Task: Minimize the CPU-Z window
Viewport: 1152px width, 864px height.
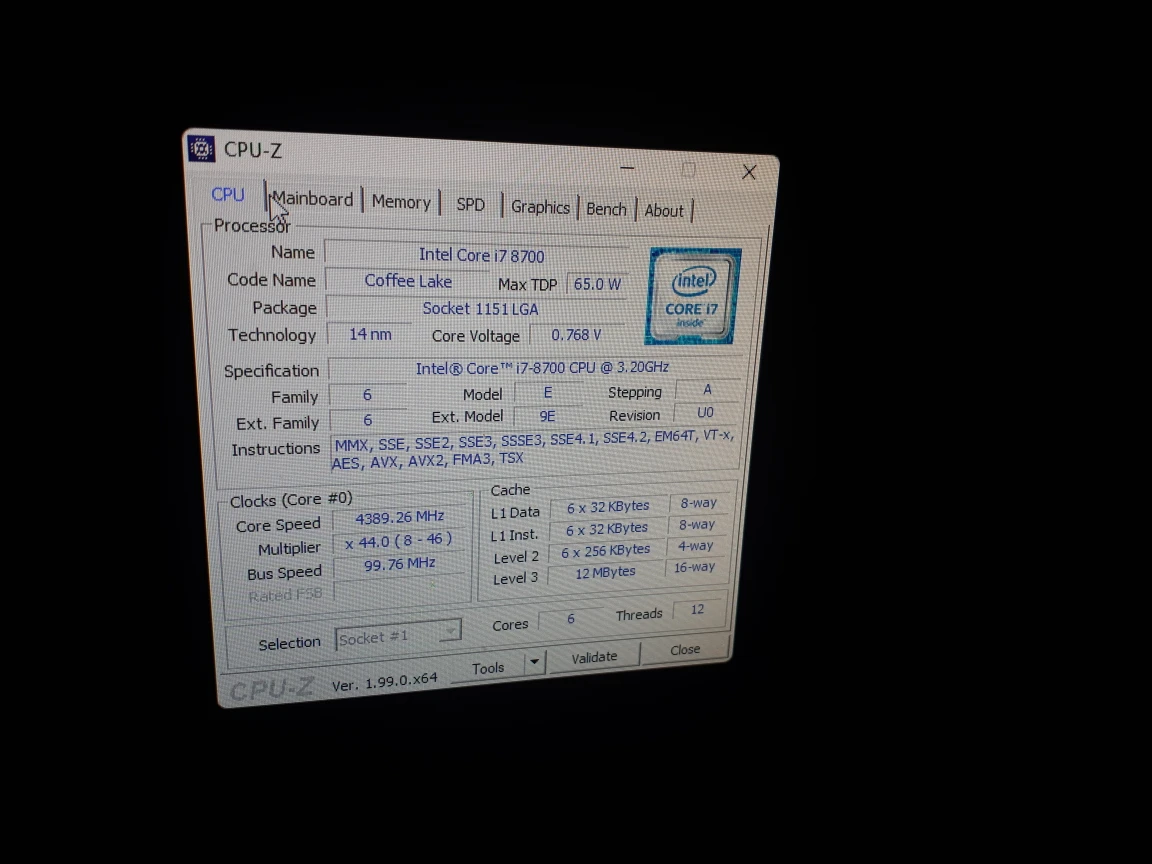Action: point(627,168)
